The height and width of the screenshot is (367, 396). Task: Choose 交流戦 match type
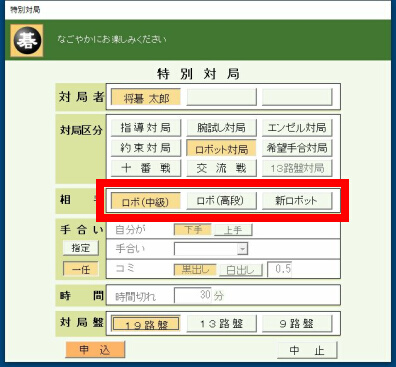(221, 168)
